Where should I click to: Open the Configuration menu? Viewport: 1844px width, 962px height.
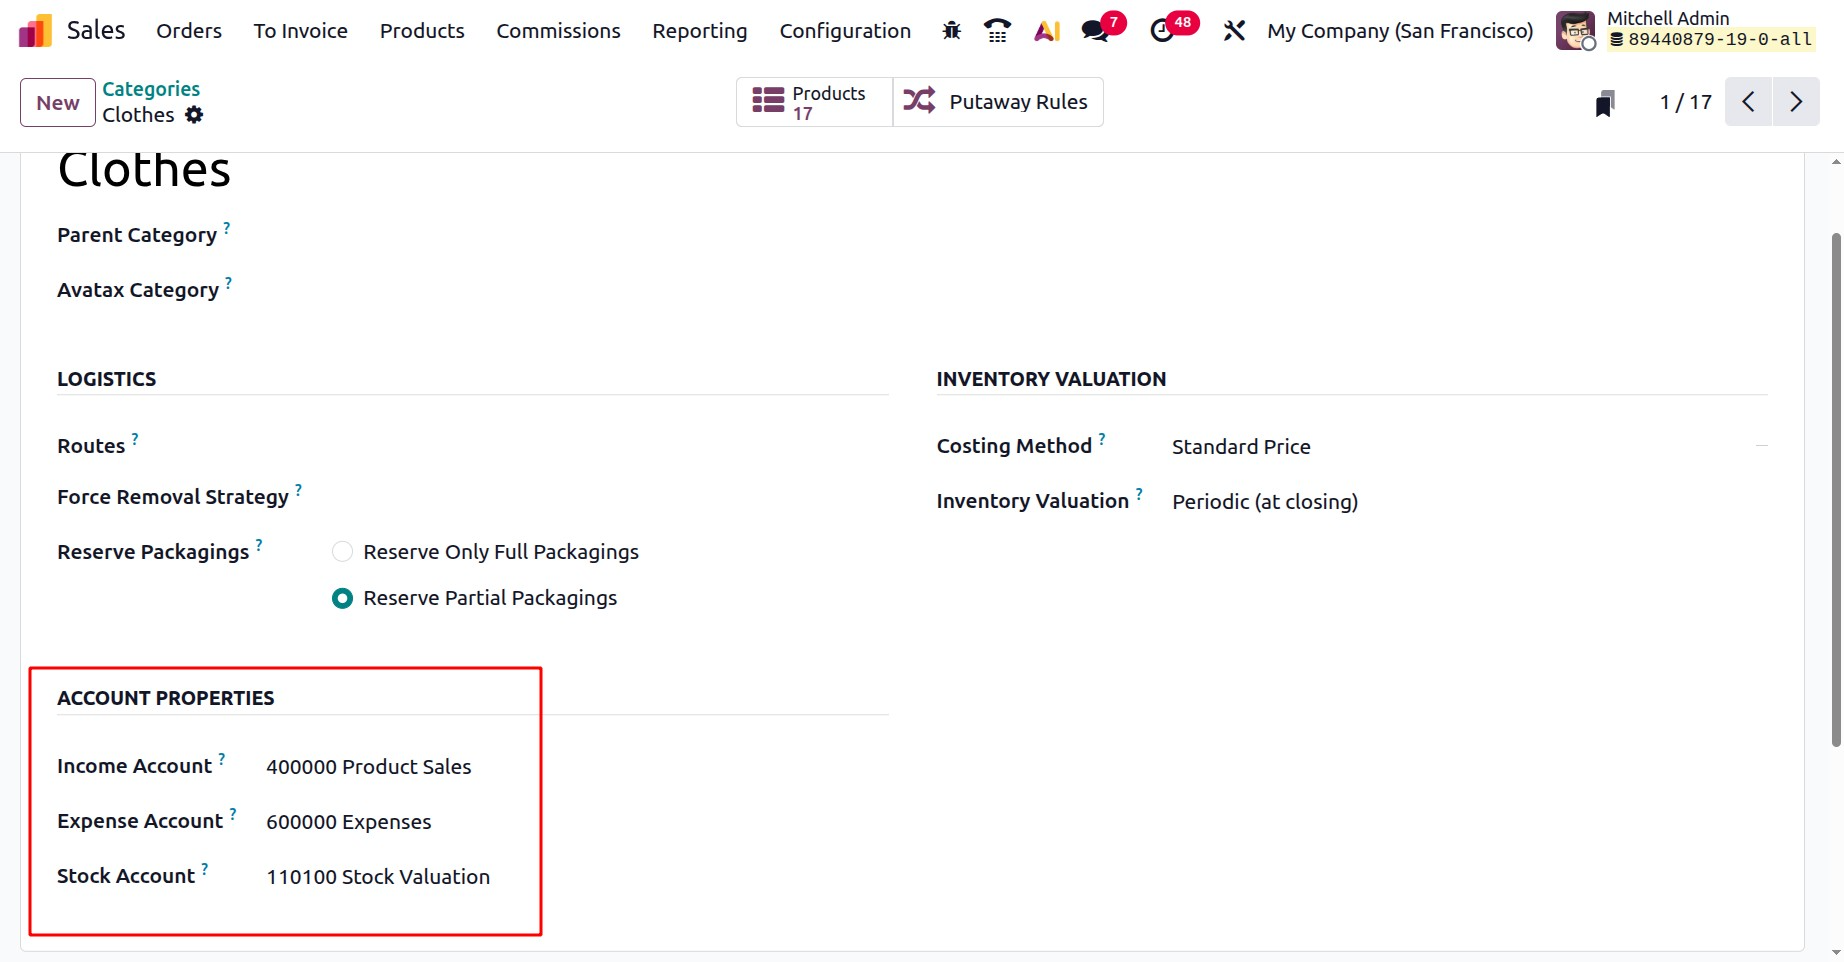click(845, 31)
